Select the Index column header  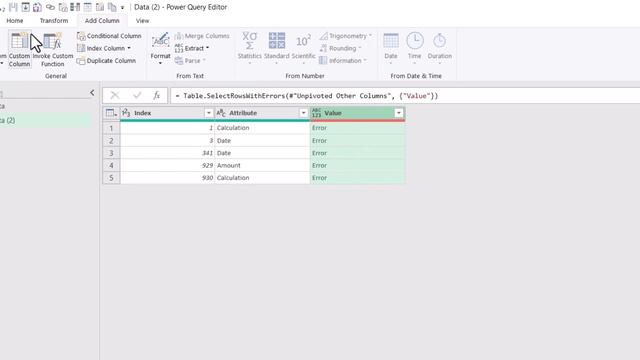pos(167,113)
